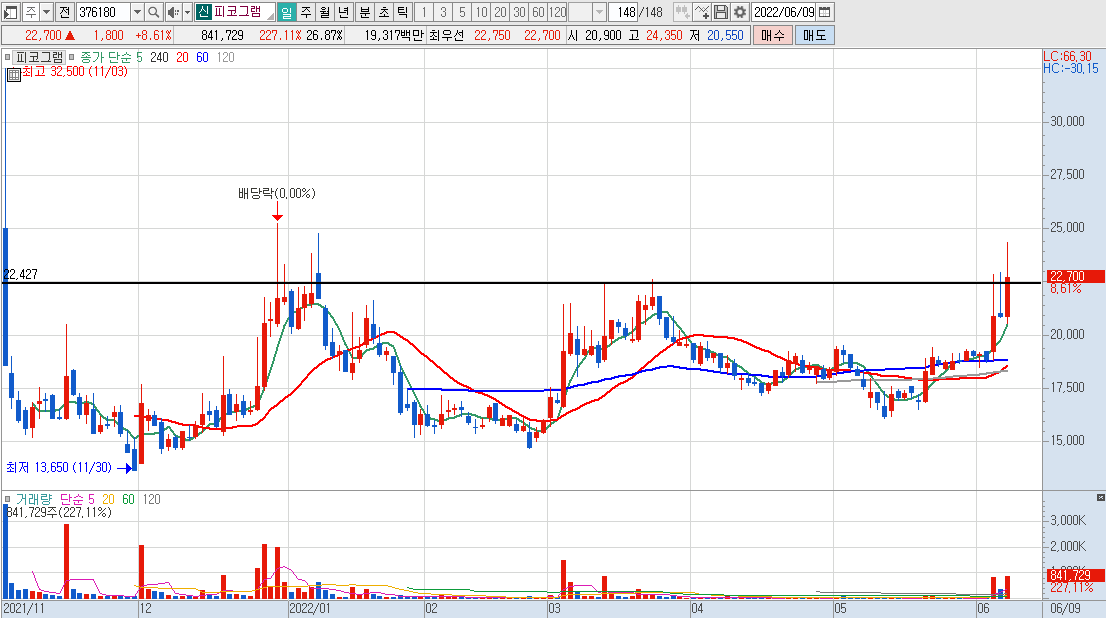Click the LC:66.30 indicator text
The height and width of the screenshot is (618, 1106).
click(x=1067, y=56)
